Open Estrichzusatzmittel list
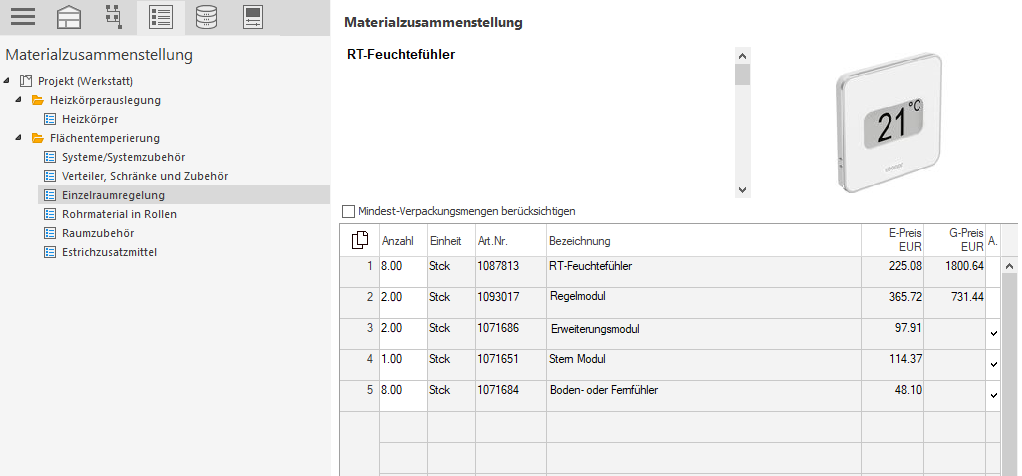The height and width of the screenshot is (476, 1022). tap(110, 252)
